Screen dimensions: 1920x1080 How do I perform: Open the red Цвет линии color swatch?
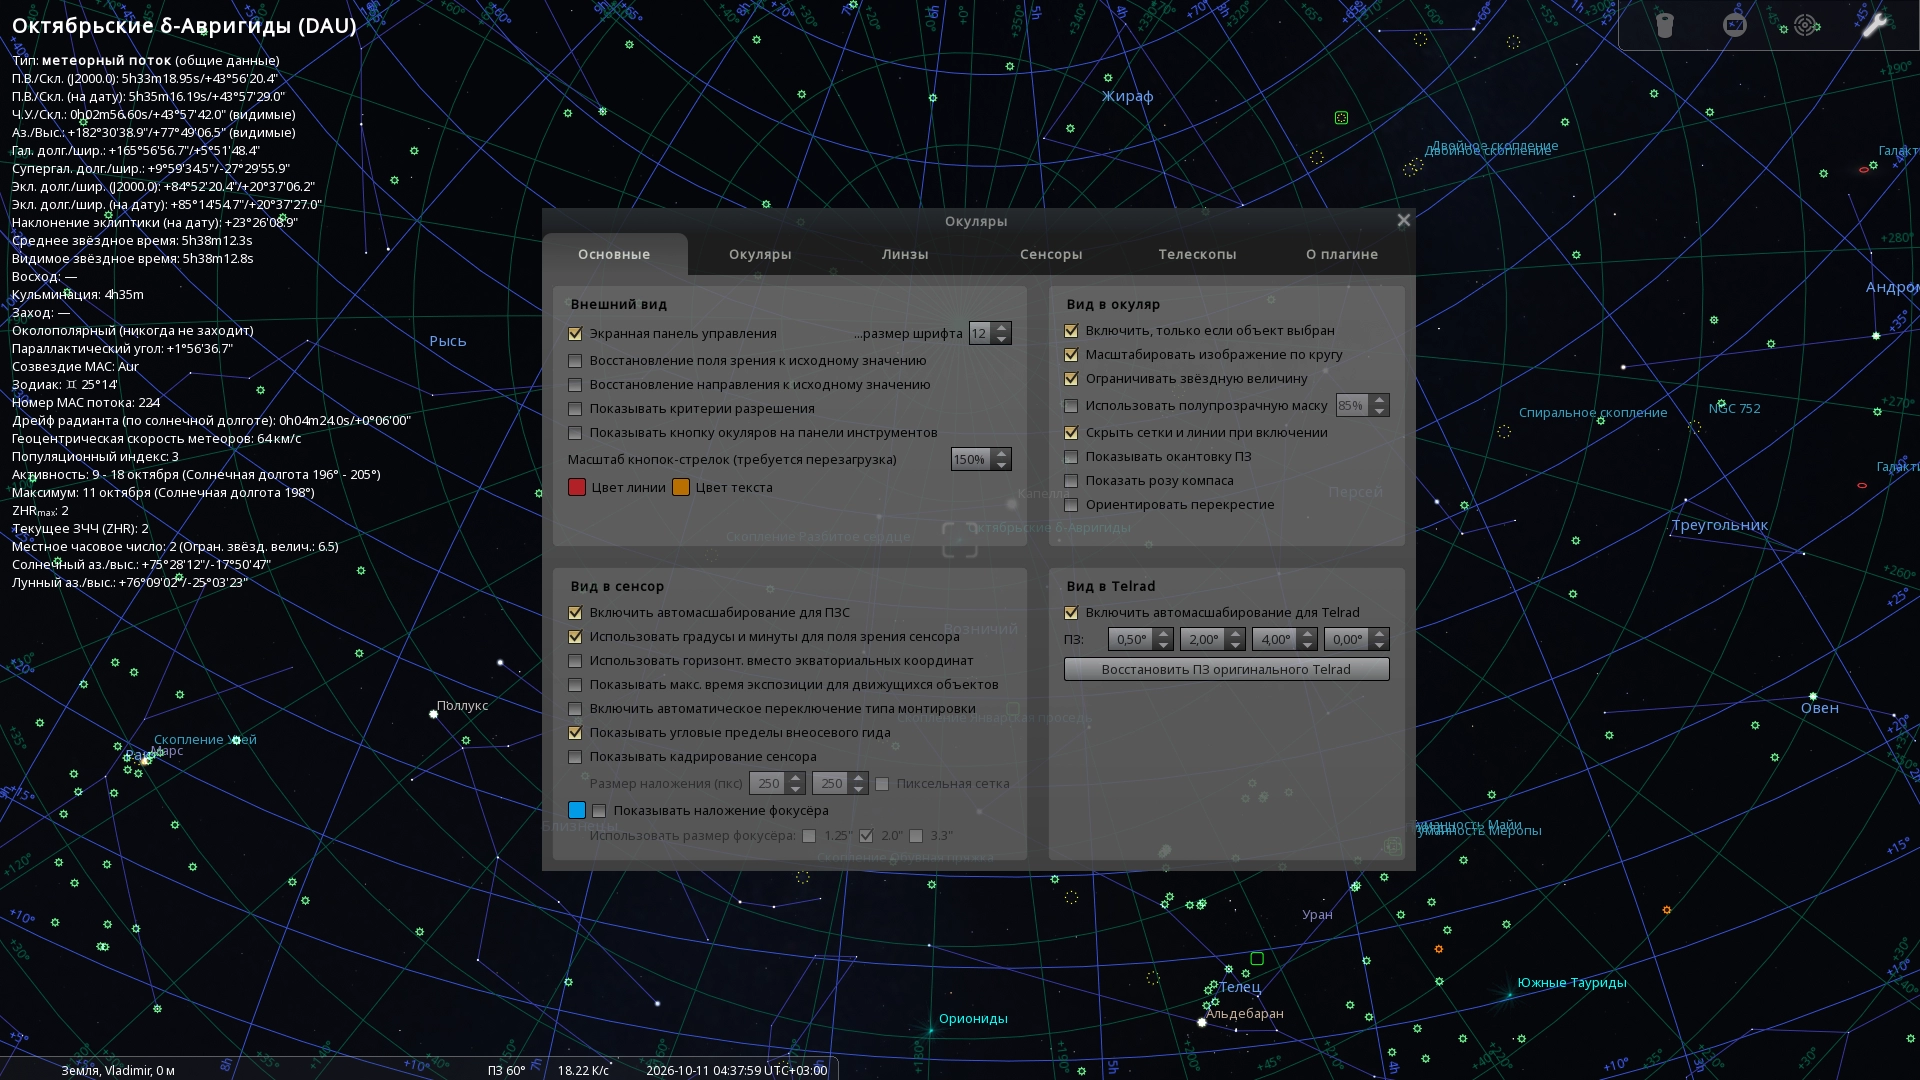coord(577,488)
